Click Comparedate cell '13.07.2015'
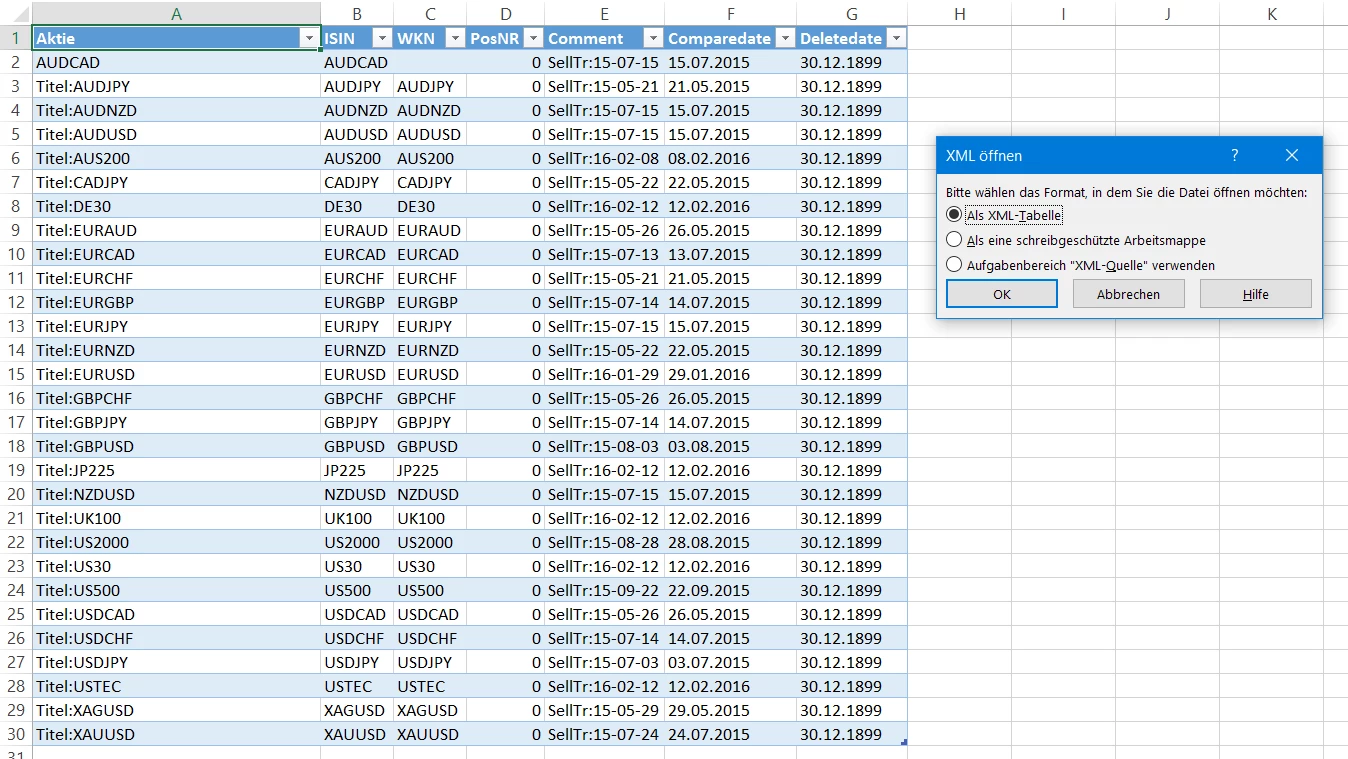Image resolution: width=1348 pixels, height=759 pixels. pos(731,254)
